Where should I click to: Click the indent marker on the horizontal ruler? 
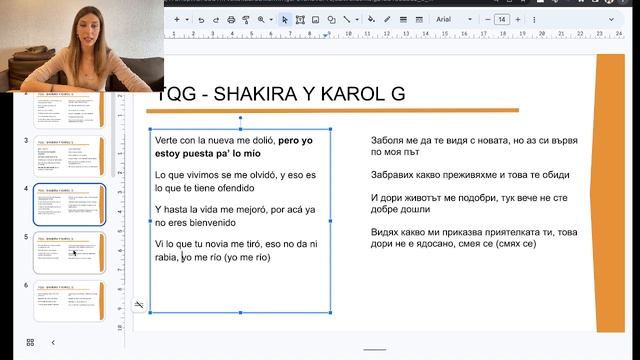pyautogui.click(x=325, y=36)
